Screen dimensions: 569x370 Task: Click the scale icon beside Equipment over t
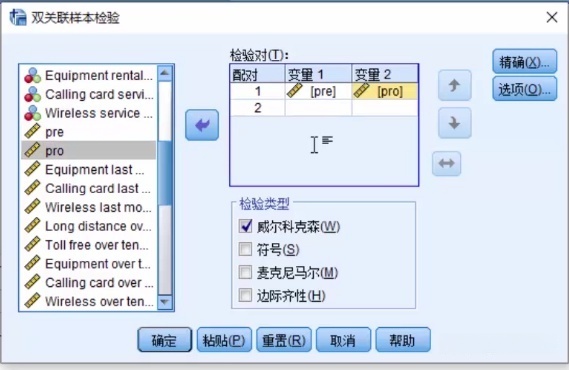(x=32, y=264)
